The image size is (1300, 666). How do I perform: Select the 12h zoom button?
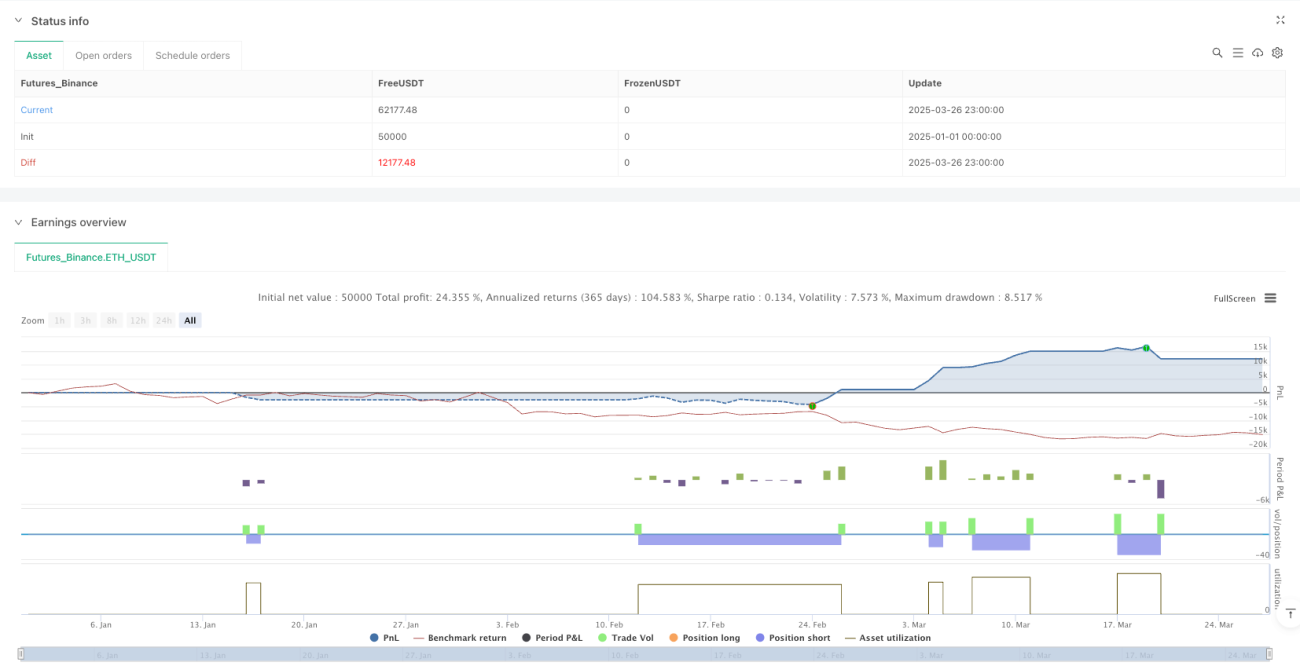coord(138,321)
